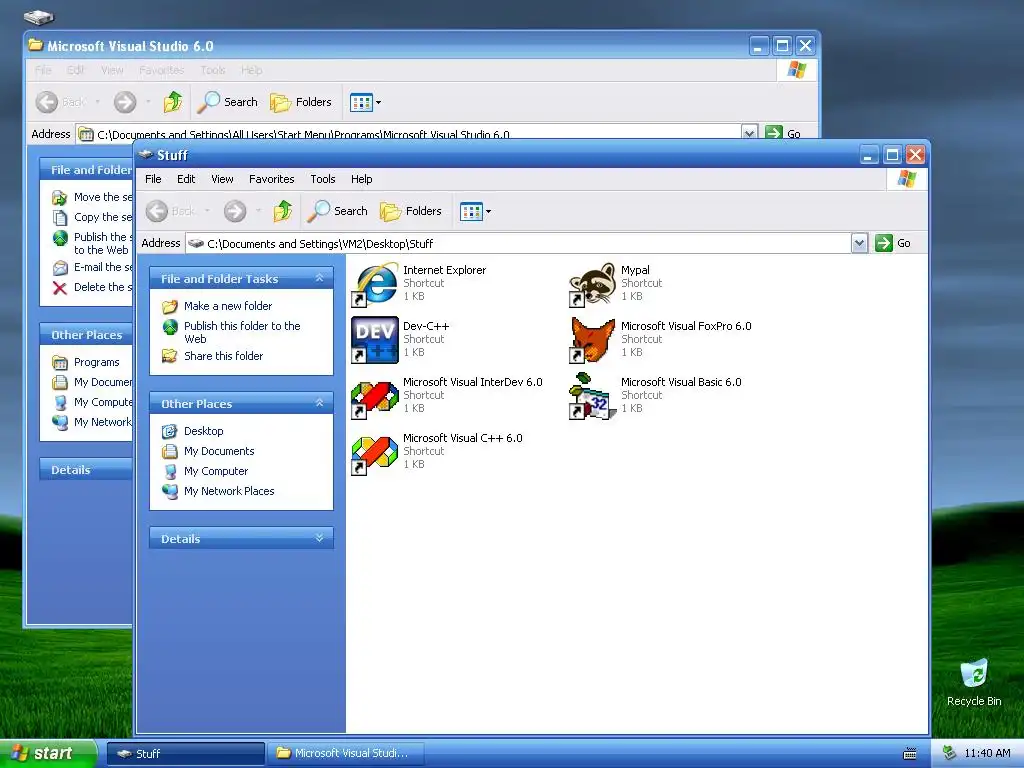Click the Go button in Stuff address bar
1024x768 pixels.
click(893, 243)
